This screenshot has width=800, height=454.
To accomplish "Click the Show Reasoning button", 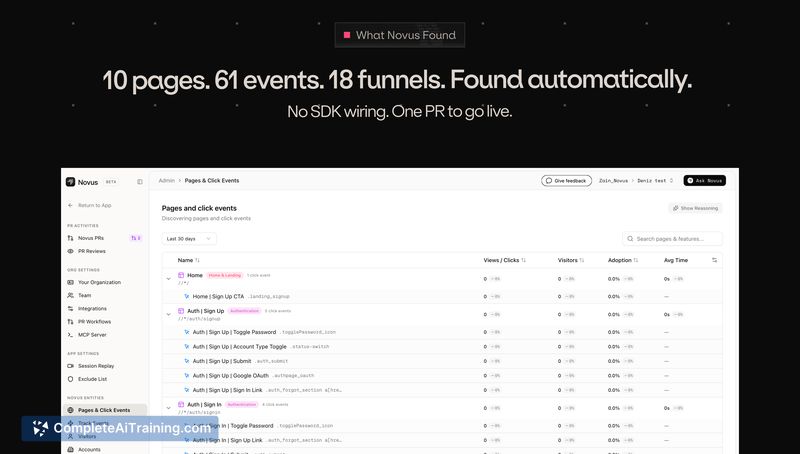I will [695, 208].
